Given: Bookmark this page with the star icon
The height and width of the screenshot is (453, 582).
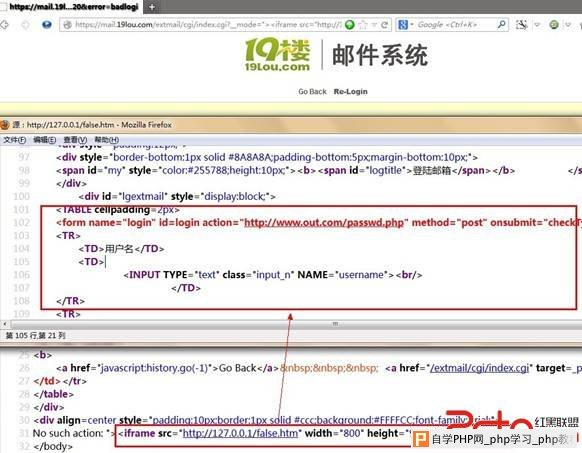Looking at the screenshot, I should pos(363,25).
